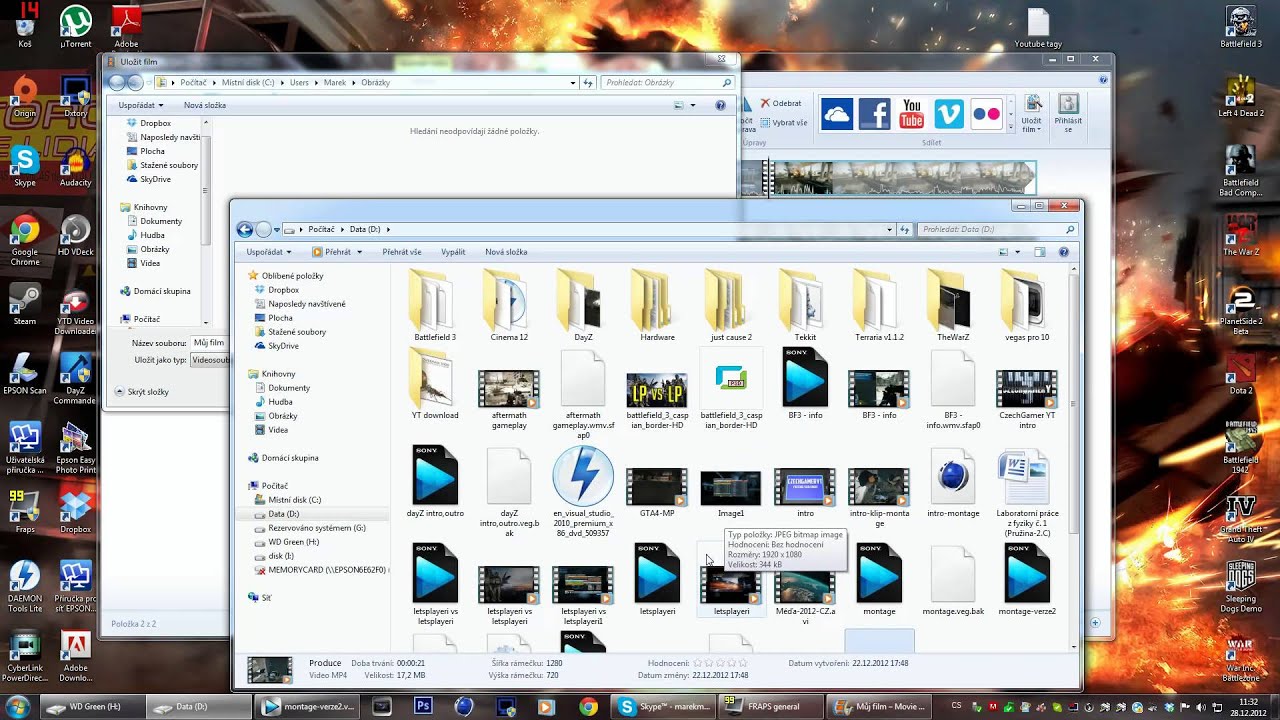Select the intro-montage file
This screenshot has width=1280, height=720.
[x=953, y=482]
